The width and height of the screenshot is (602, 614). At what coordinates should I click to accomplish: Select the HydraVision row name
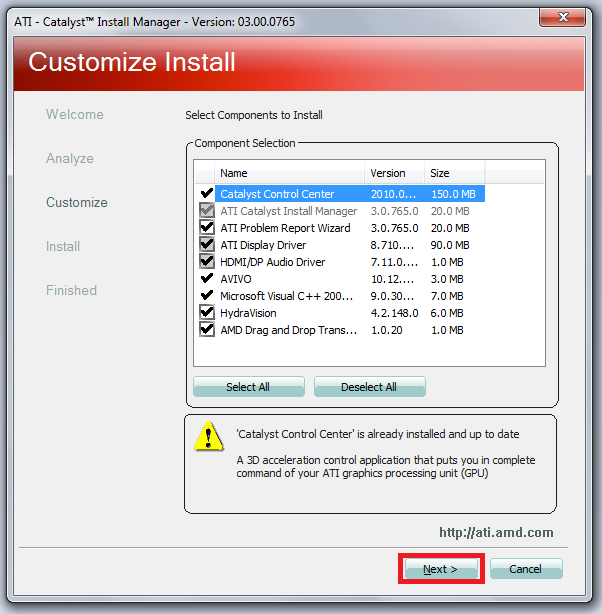point(248,313)
